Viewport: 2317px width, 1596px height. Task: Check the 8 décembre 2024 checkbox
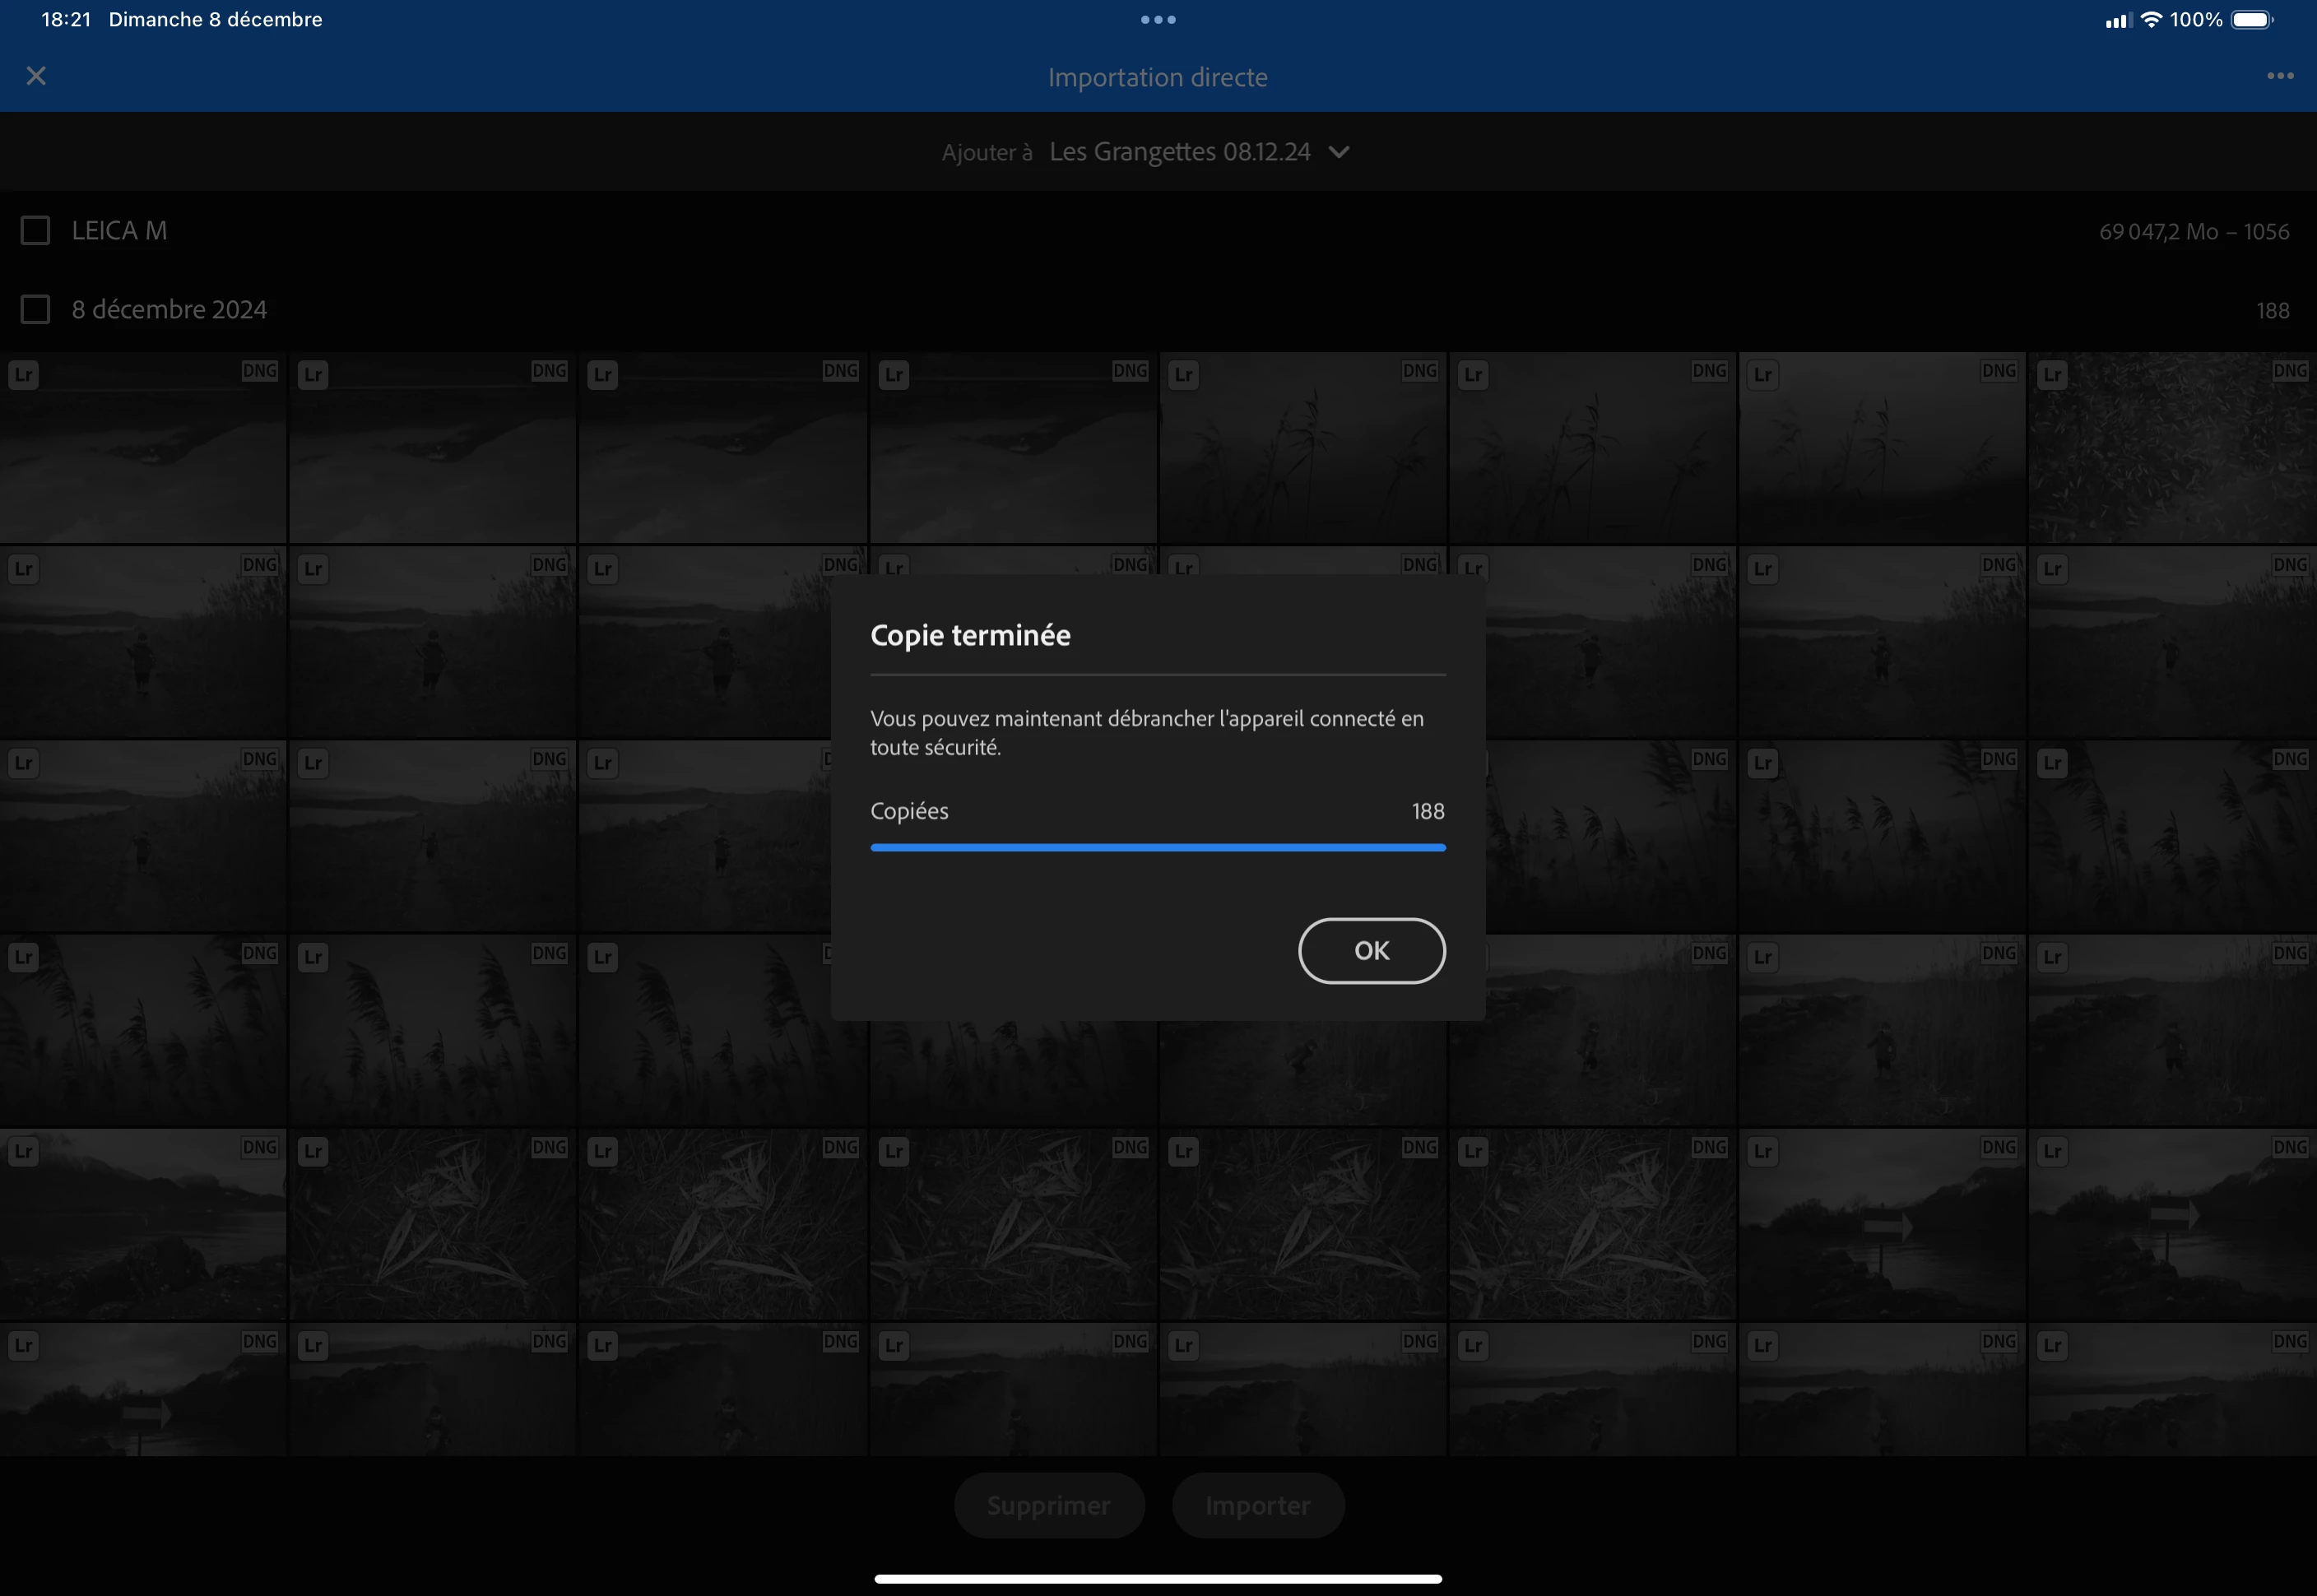point(36,310)
